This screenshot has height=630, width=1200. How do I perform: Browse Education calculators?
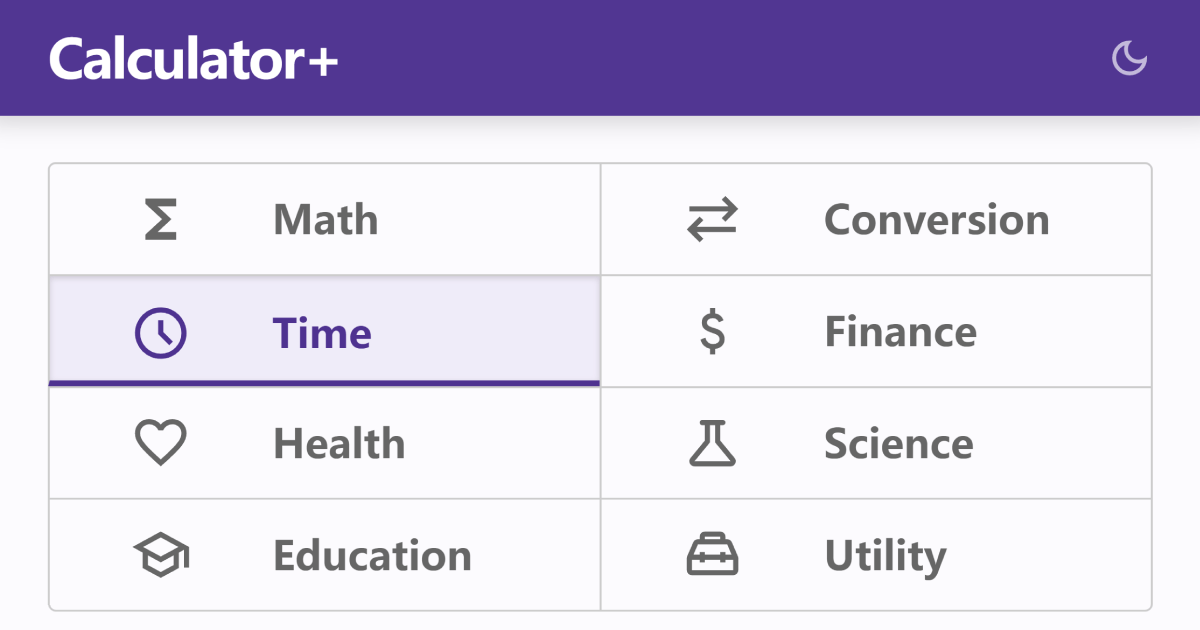(325, 555)
